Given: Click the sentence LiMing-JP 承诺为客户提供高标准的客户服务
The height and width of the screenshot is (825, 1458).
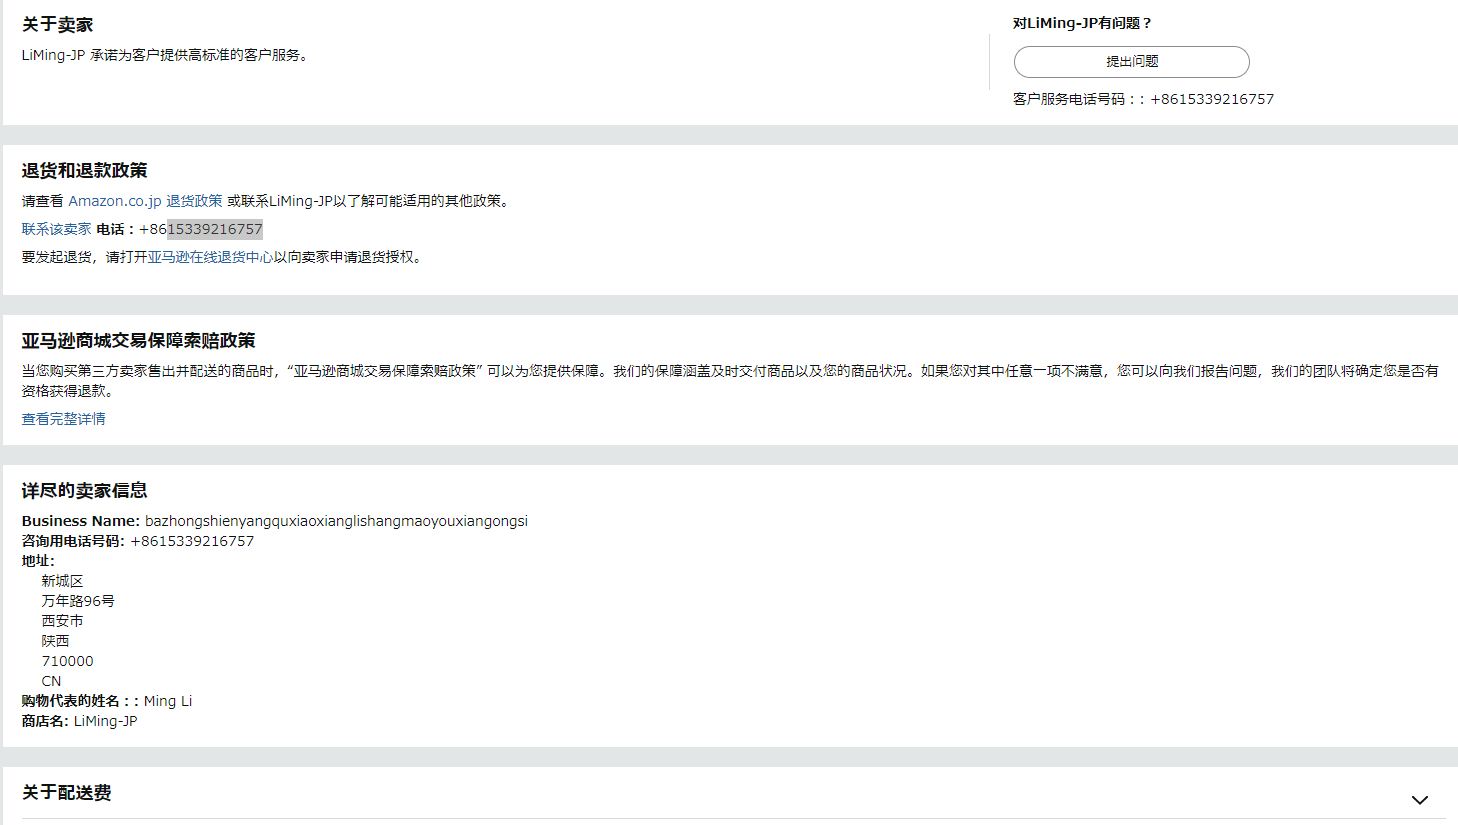Looking at the screenshot, I should [x=165, y=55].
